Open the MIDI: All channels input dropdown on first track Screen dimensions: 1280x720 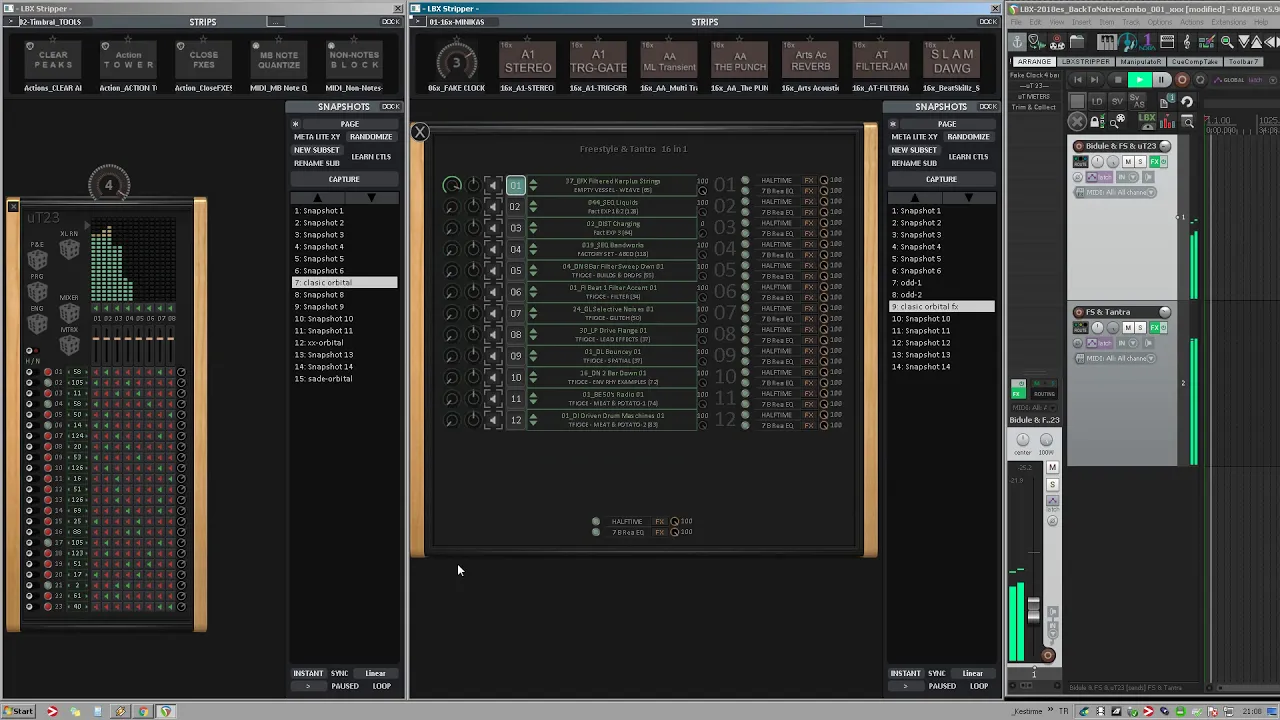[x=1116, y=192]
